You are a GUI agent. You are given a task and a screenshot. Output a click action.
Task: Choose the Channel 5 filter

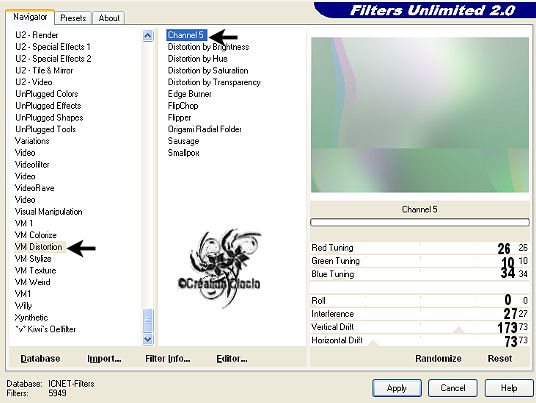pos(186,35)
